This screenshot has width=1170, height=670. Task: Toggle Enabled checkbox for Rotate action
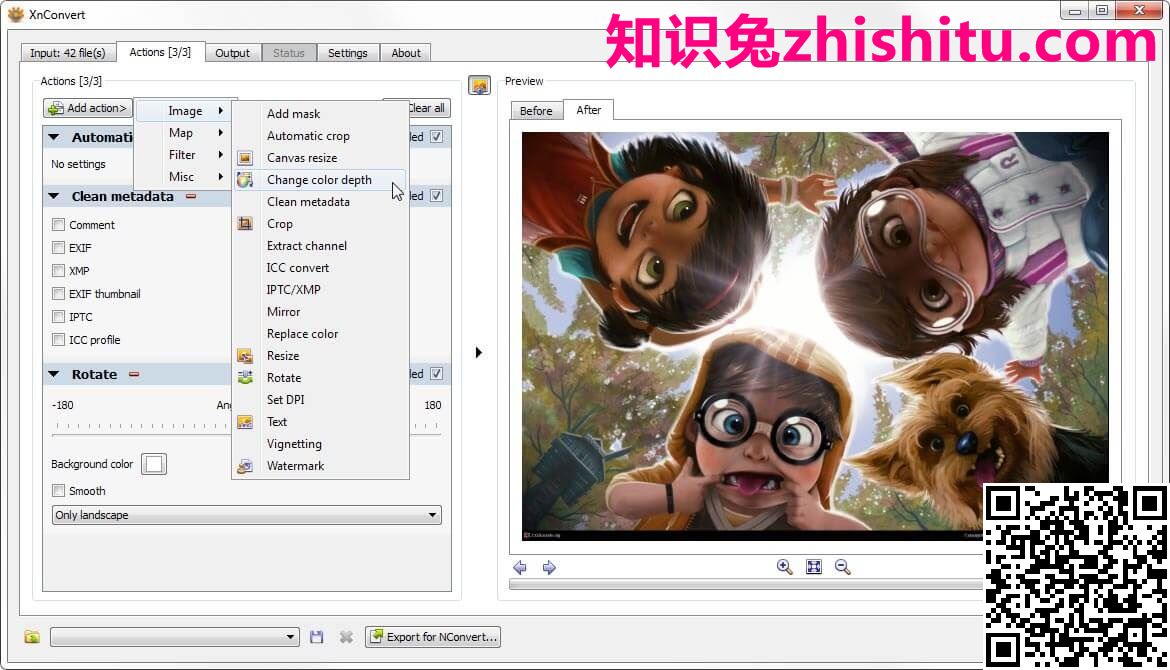[437, 374]
